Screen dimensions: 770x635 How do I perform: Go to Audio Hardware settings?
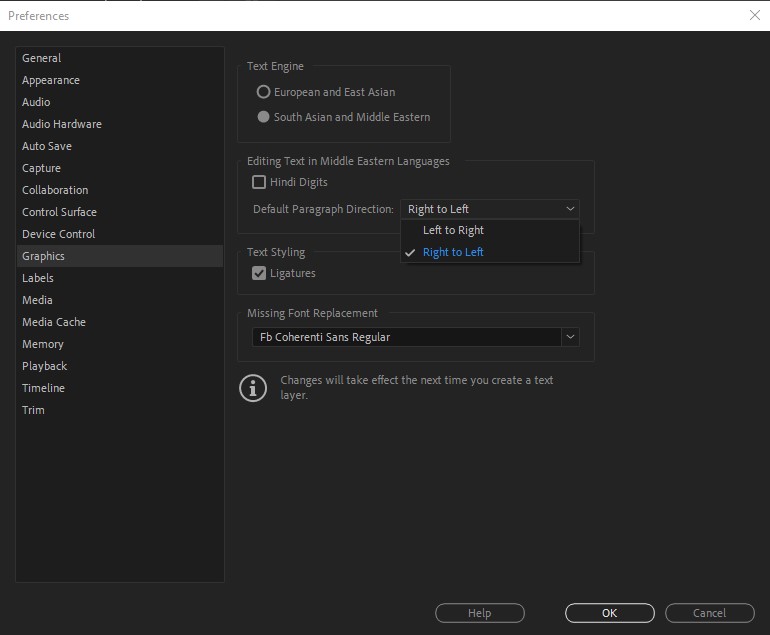click(62, 124)
